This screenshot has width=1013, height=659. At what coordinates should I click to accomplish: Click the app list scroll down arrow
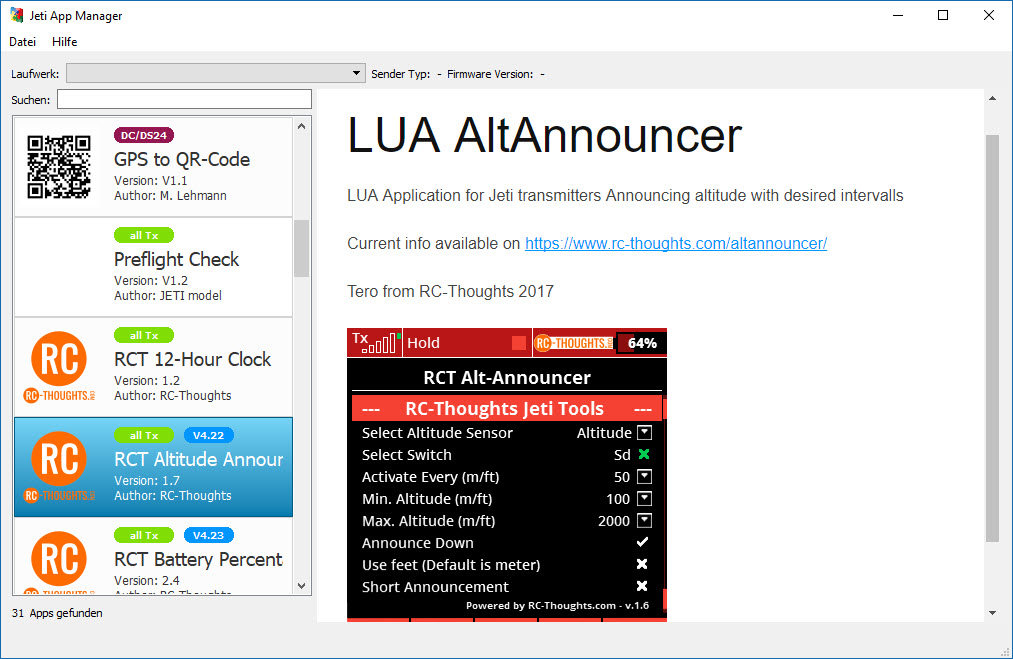tap(302, 585)
